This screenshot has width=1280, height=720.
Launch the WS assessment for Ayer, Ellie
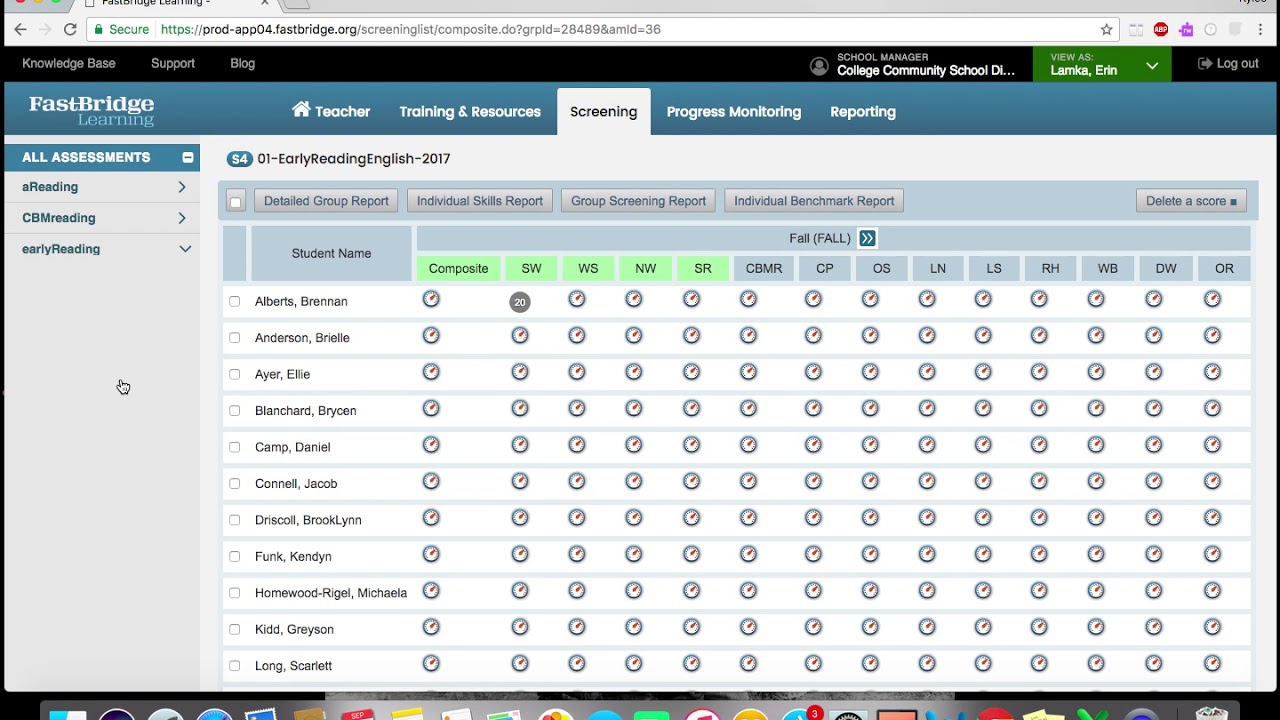click(577, 372)
